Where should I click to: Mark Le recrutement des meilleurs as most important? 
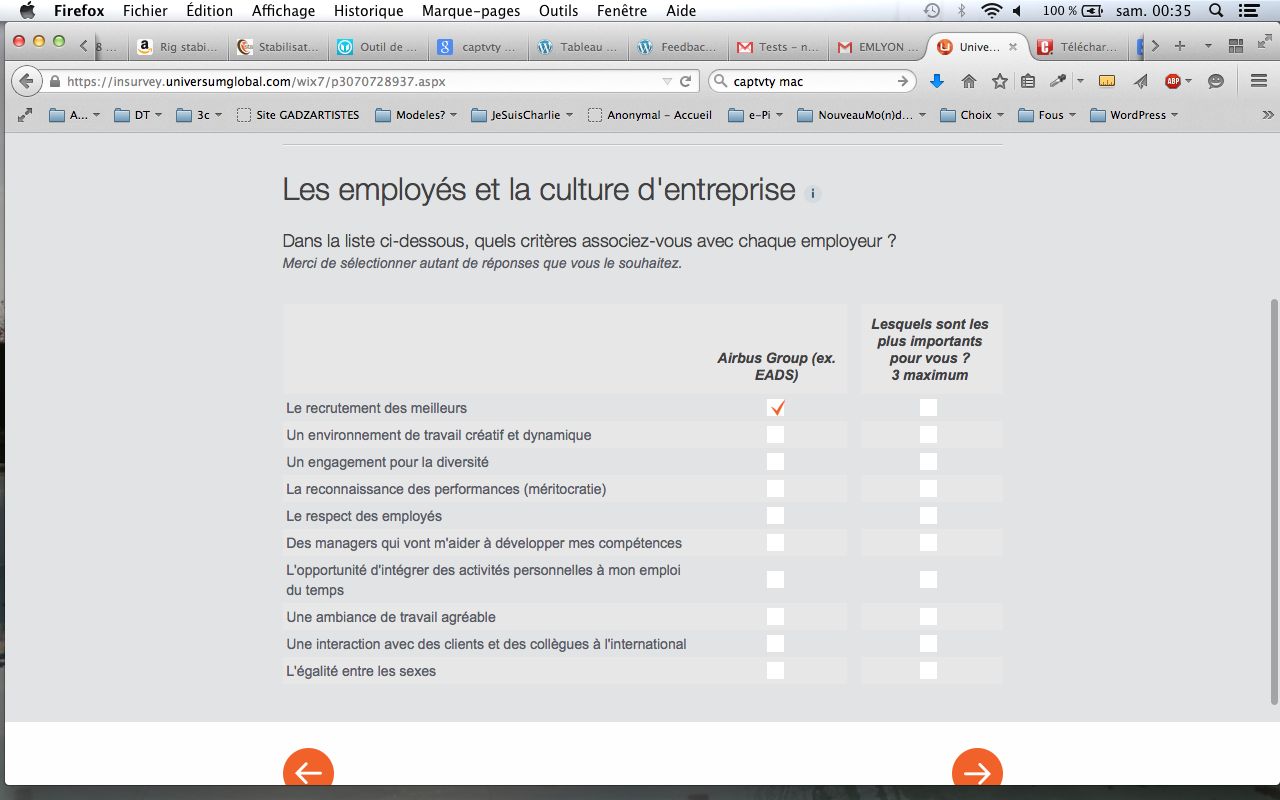(x=929, y=407)
